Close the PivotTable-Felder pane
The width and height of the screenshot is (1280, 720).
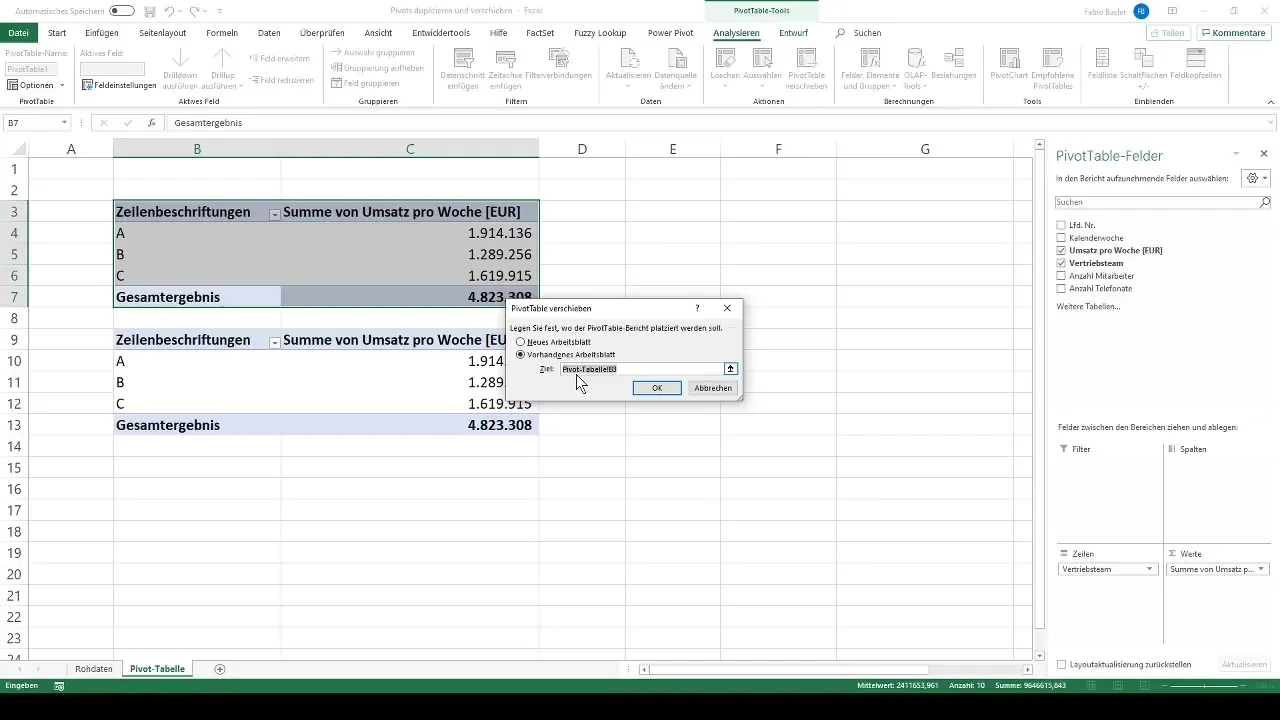[1264, 154]
